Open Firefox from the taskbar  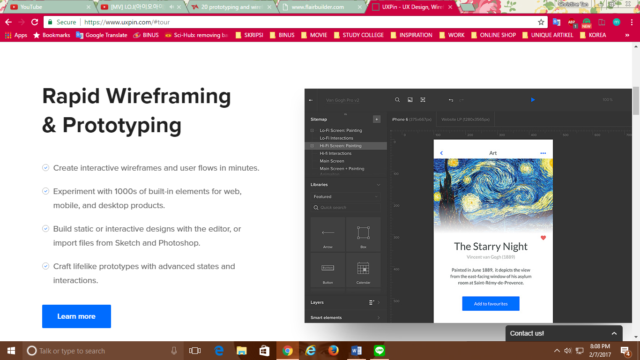(333, 351)
